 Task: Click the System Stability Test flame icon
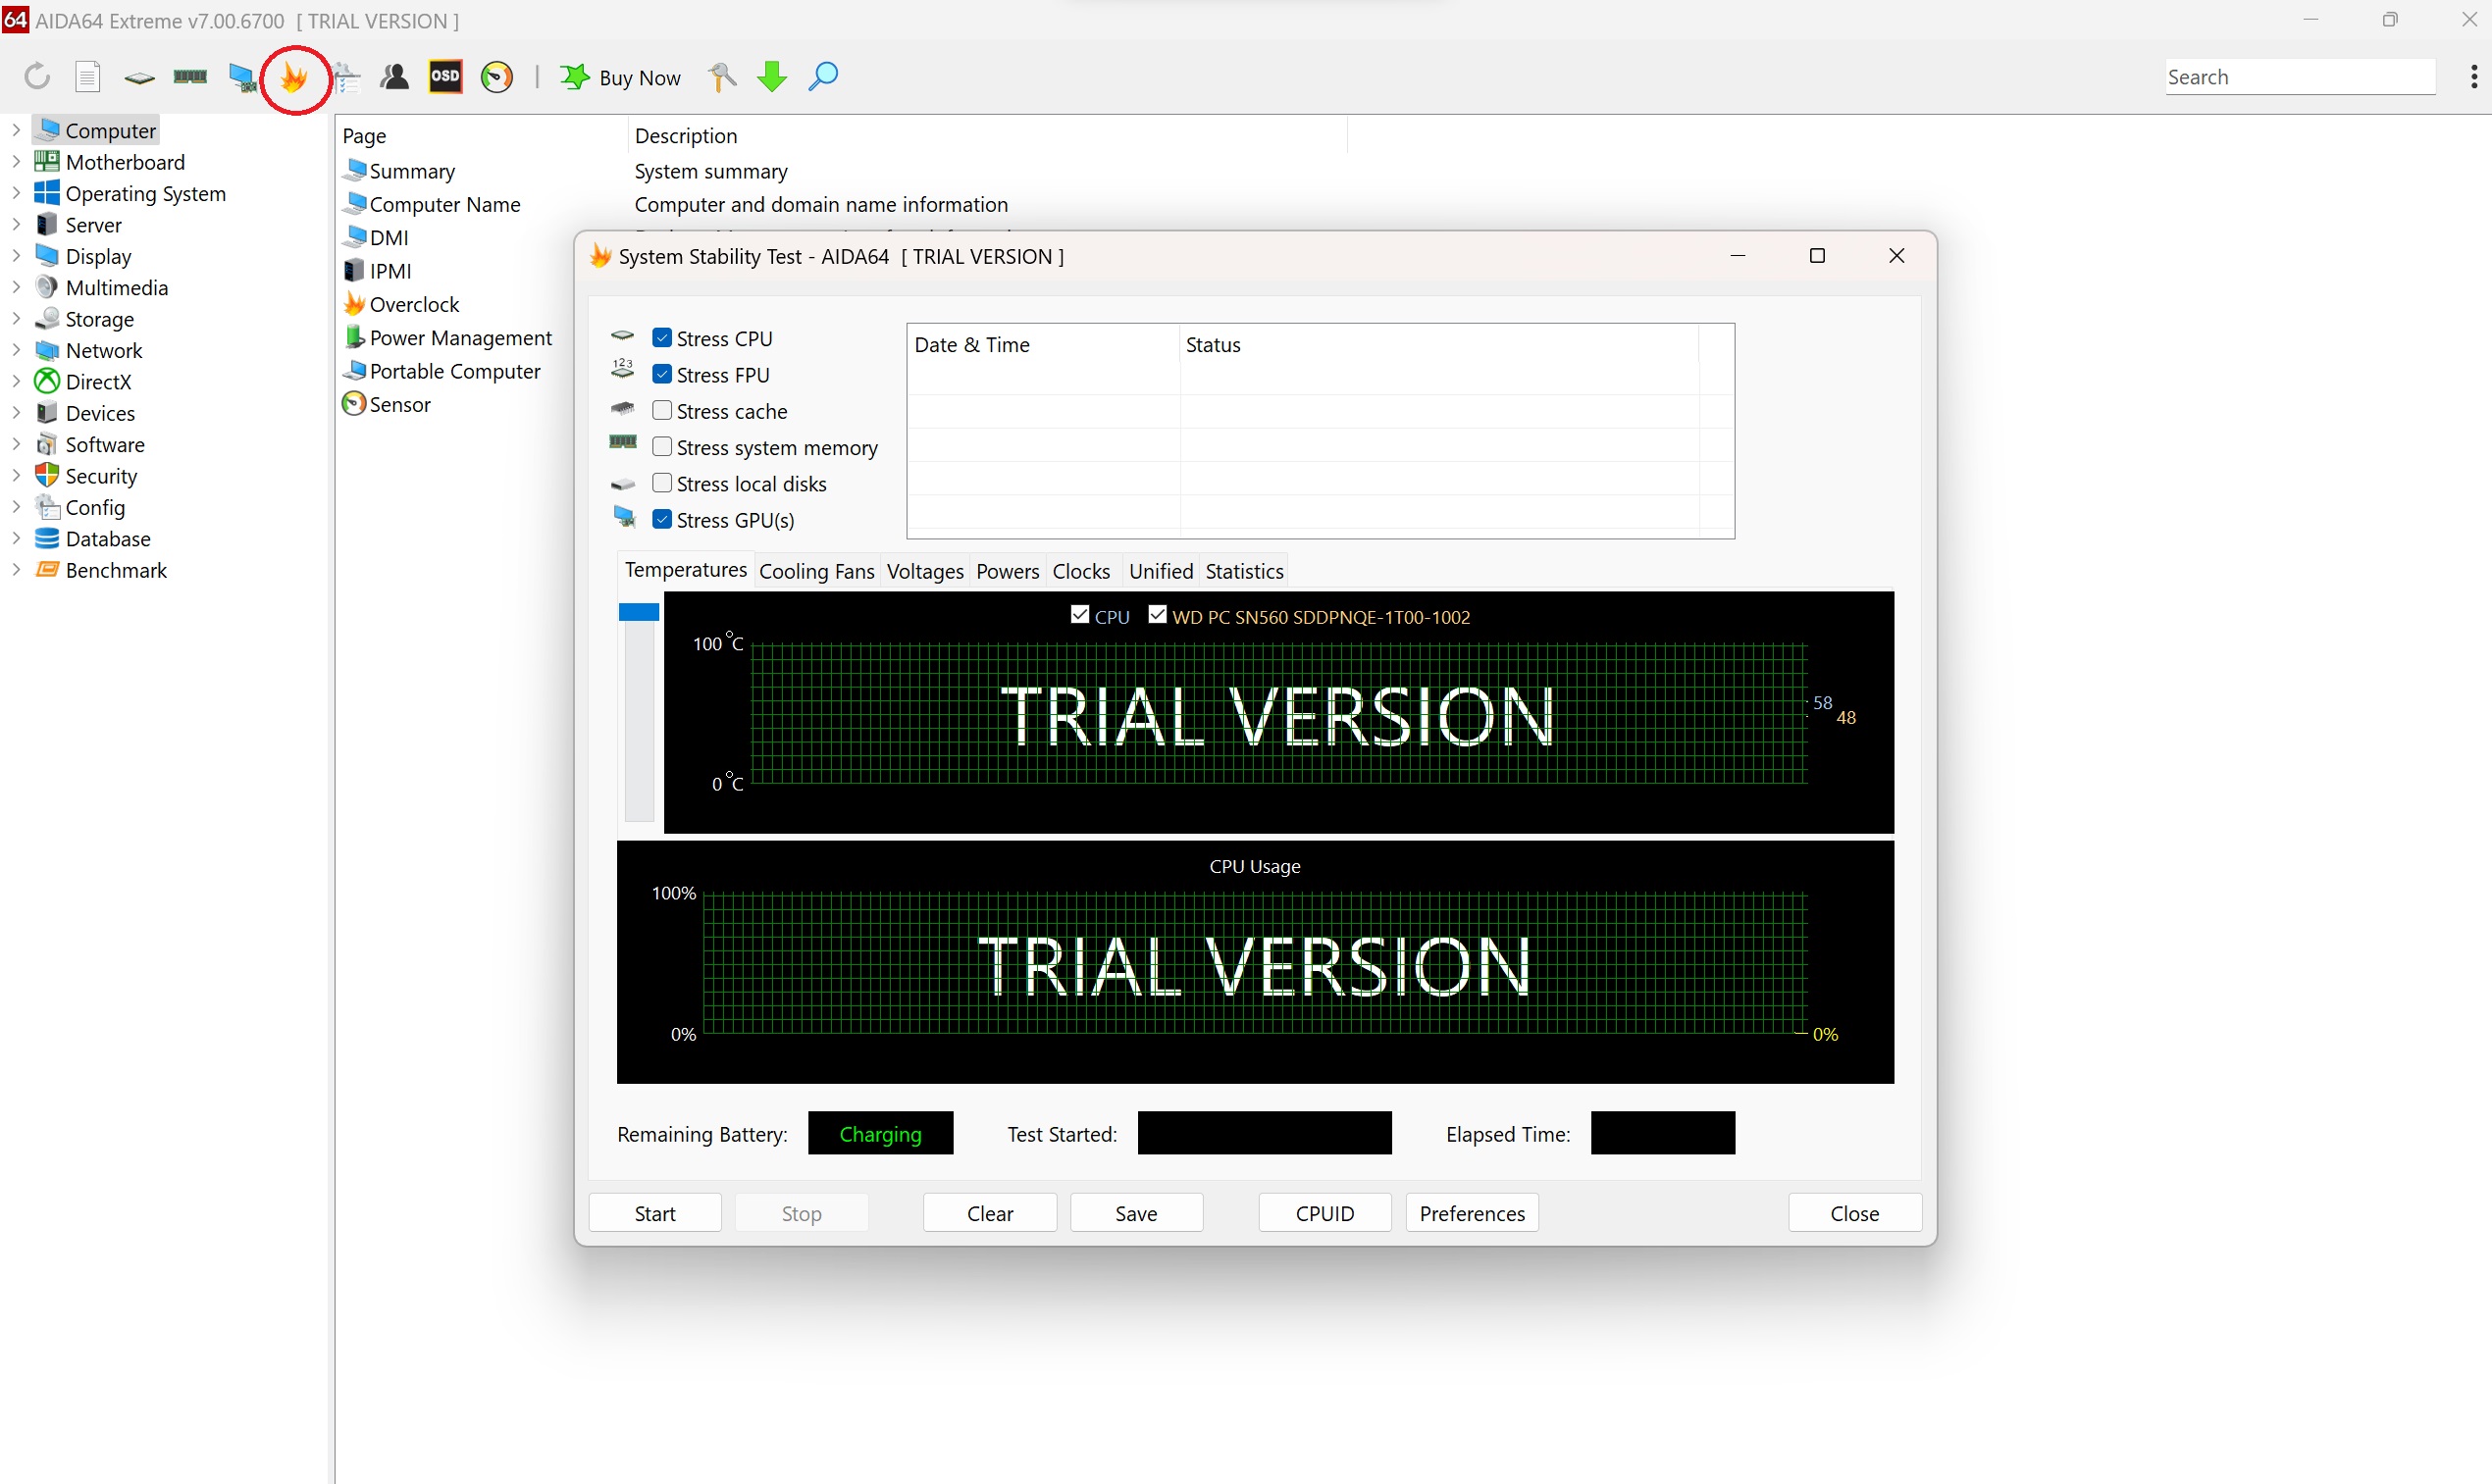pyautogui.click(x=293, y=76)
